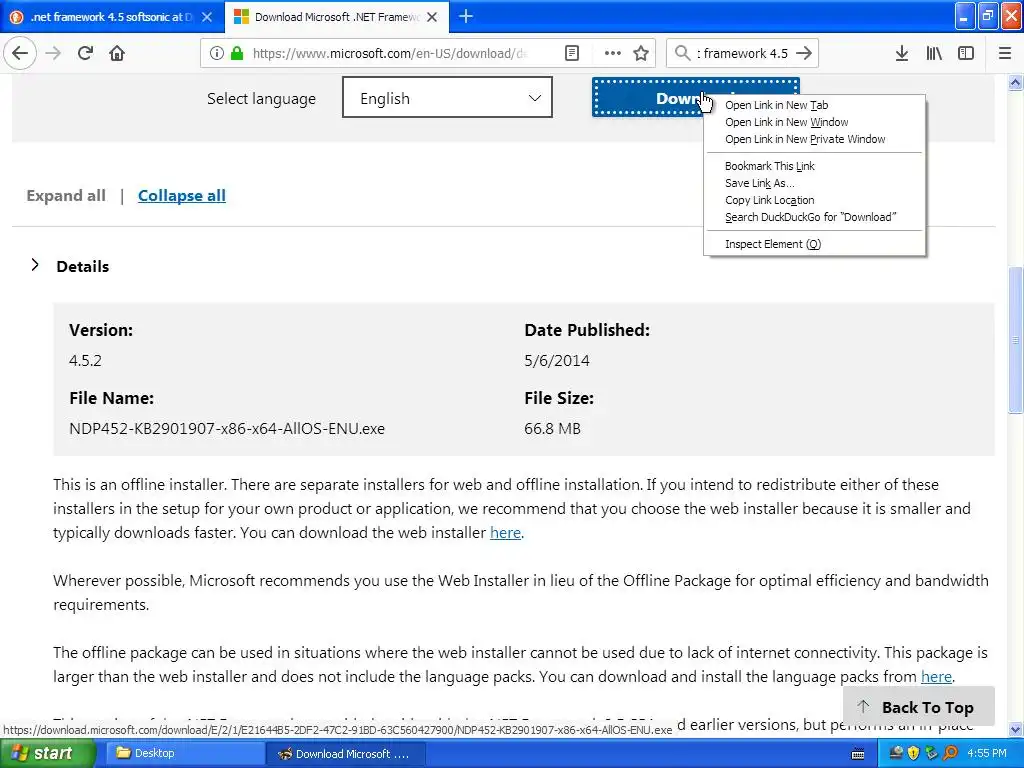Focus the search box with 'framework 4.5'
This screenshot has width=1024, height=768.
(743, 53)
